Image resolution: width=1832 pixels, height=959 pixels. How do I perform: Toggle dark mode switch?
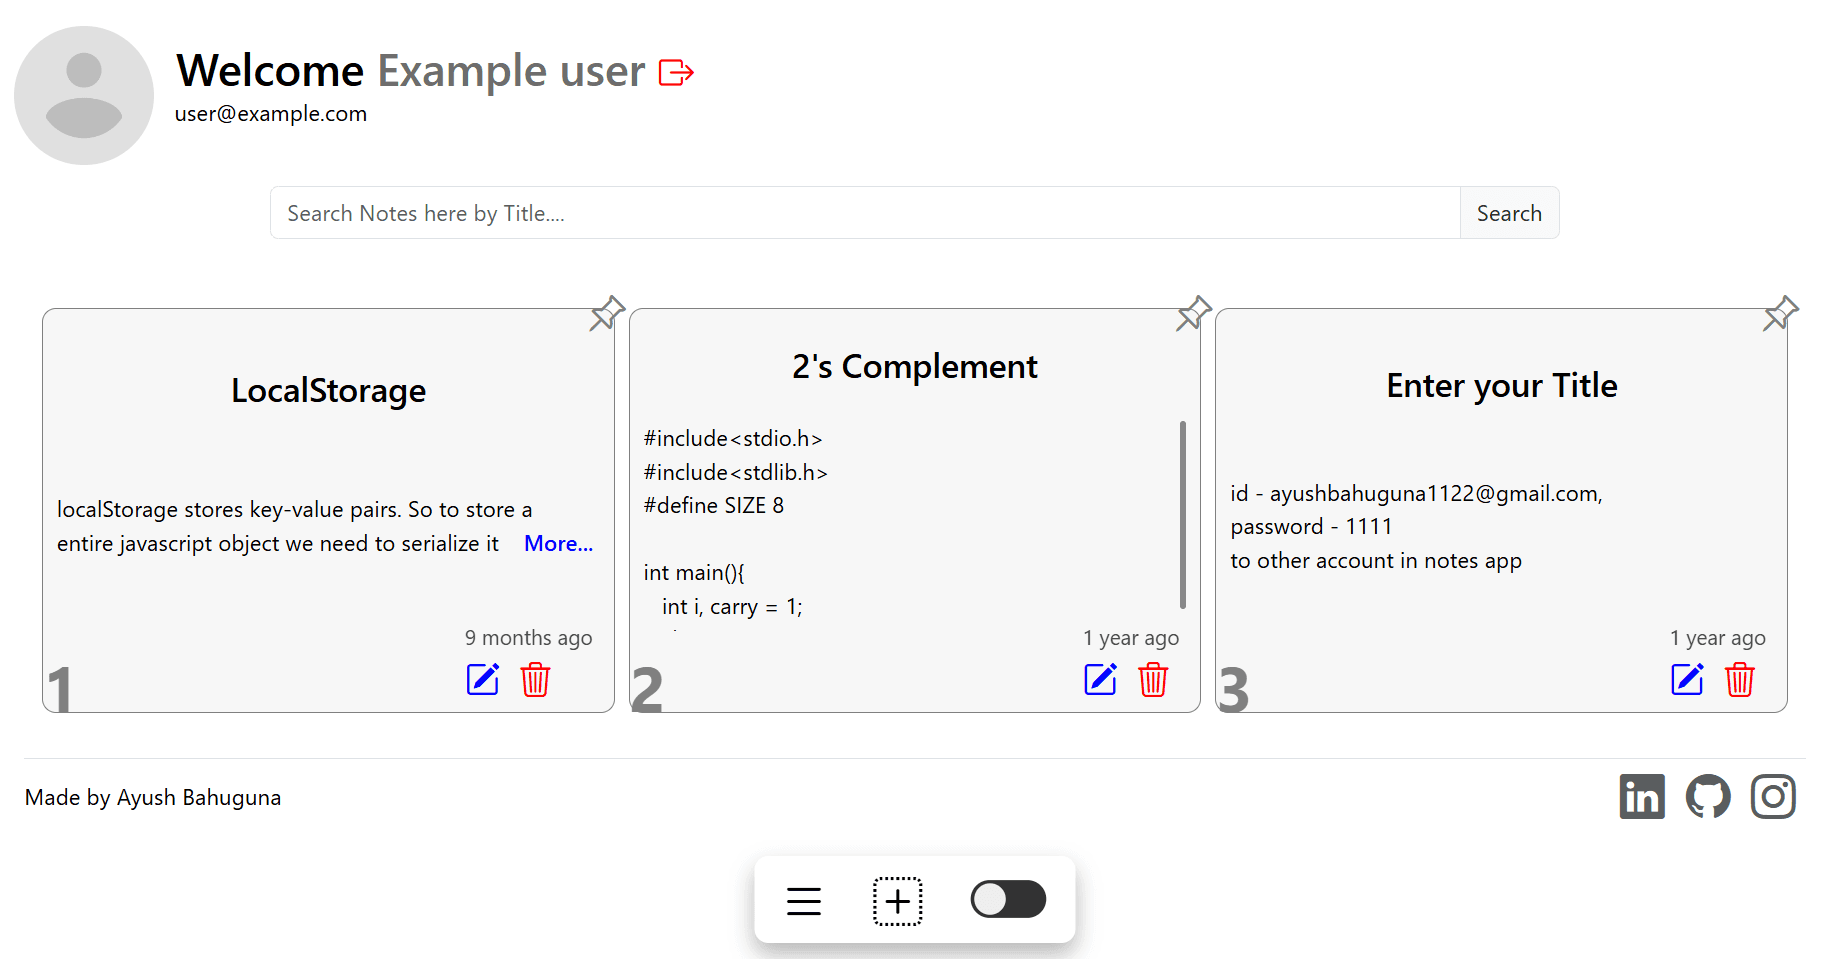point(1008,899)
